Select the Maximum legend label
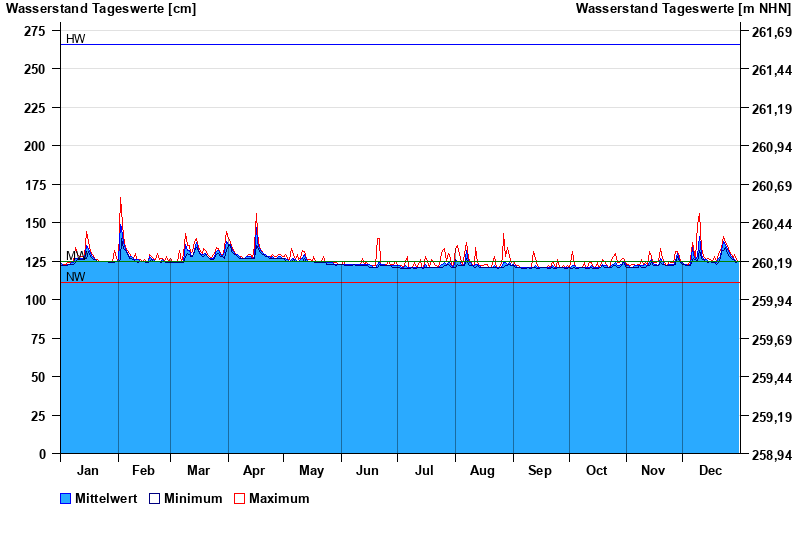 pos(279,498)
